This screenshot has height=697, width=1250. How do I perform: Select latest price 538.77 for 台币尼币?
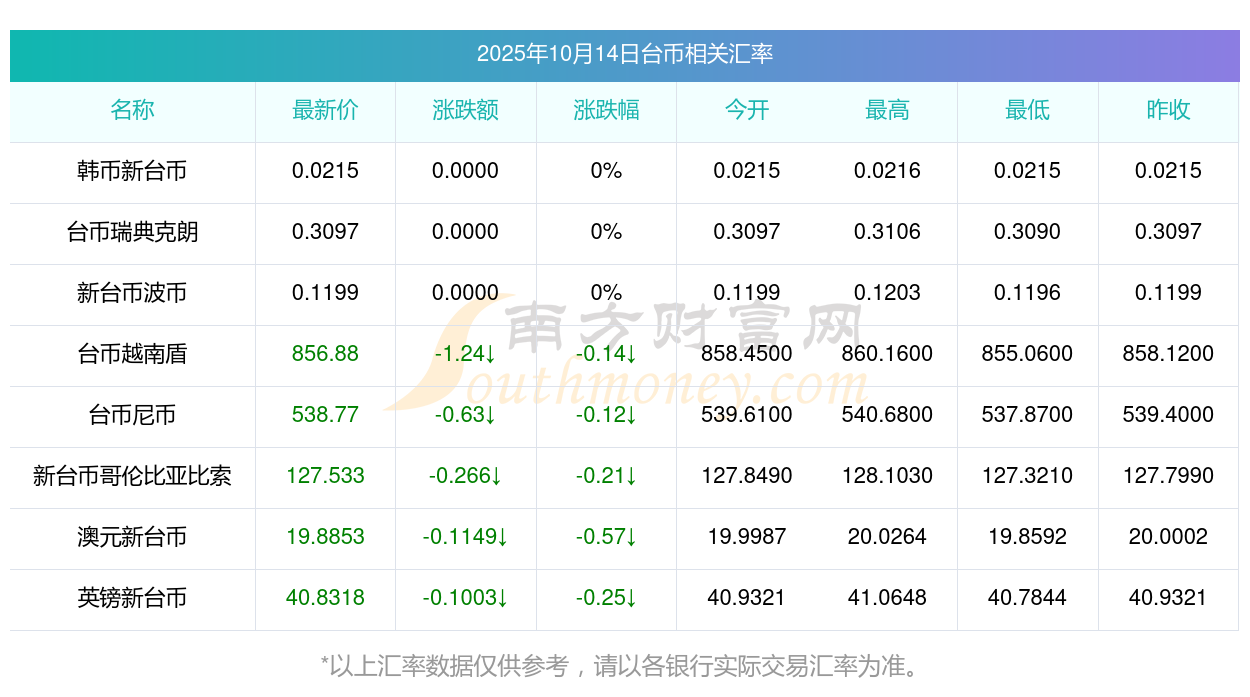coord(325,415)
